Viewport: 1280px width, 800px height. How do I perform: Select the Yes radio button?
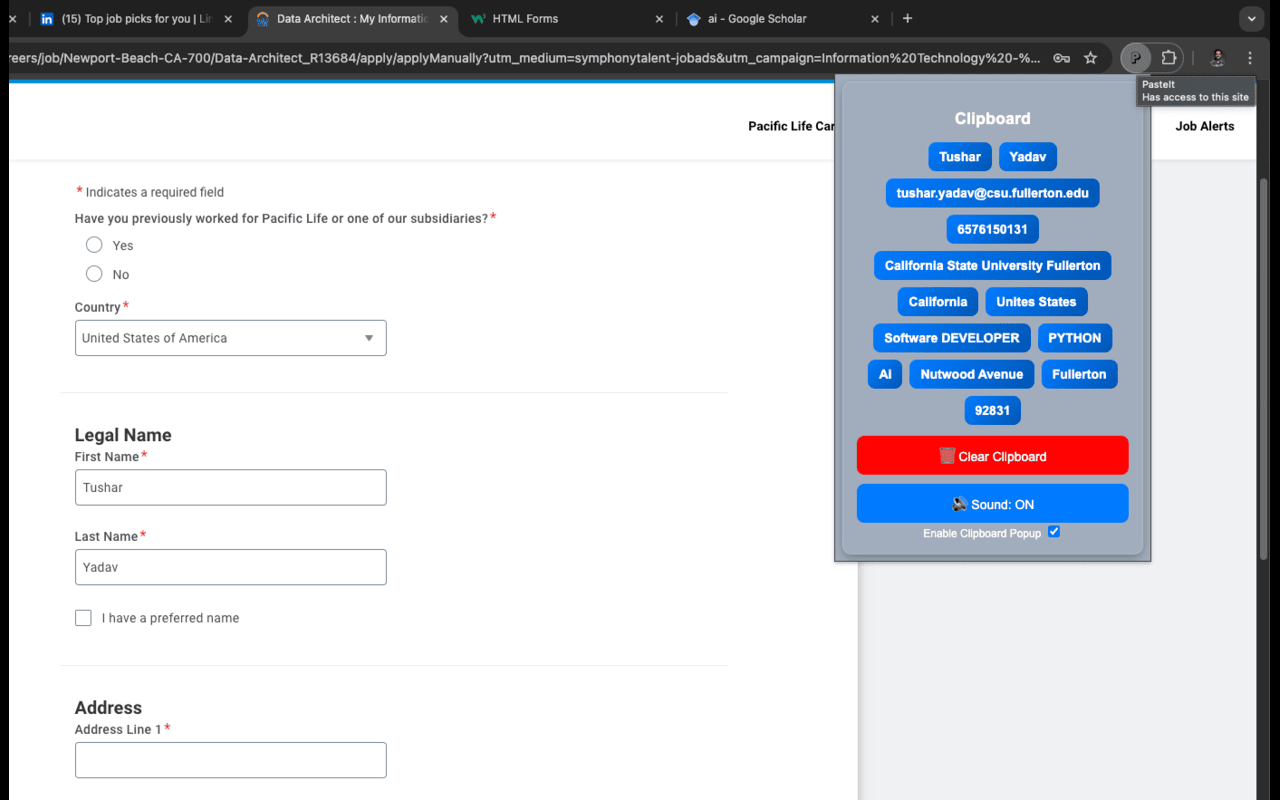[94, 245]
